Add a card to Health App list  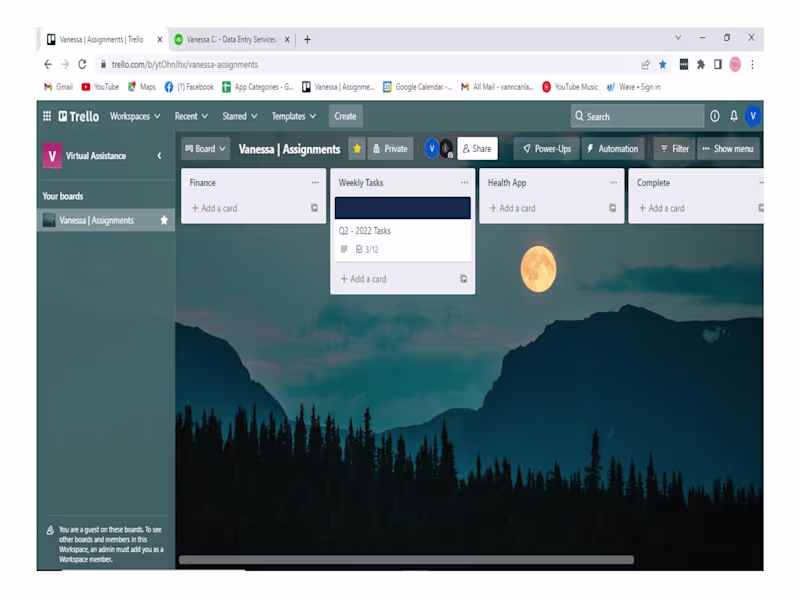pyautogui.click(x=512, y=208)
